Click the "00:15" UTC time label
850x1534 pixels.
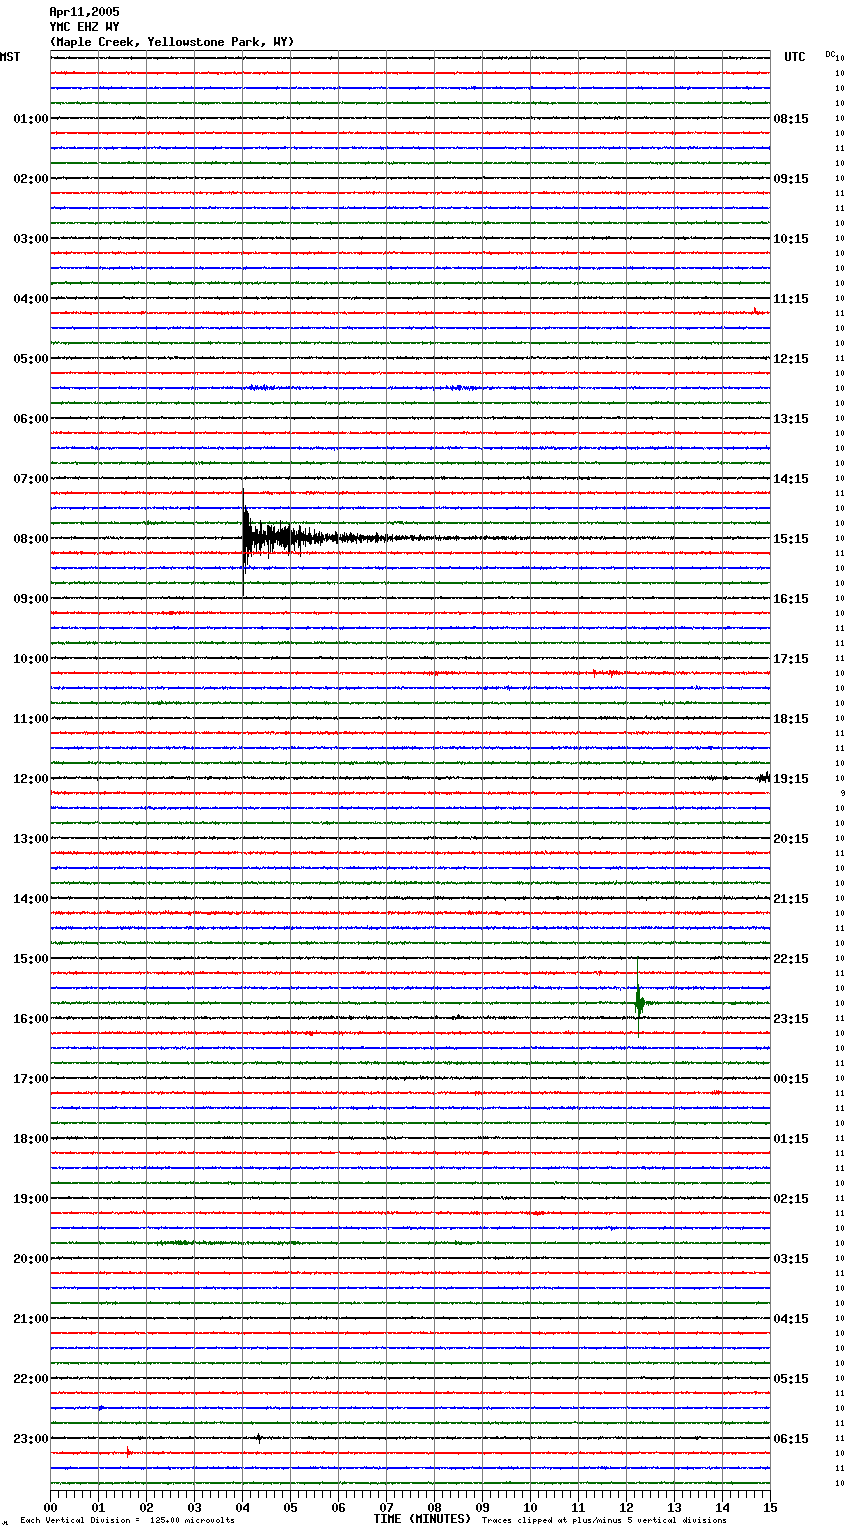[791, 1079]
